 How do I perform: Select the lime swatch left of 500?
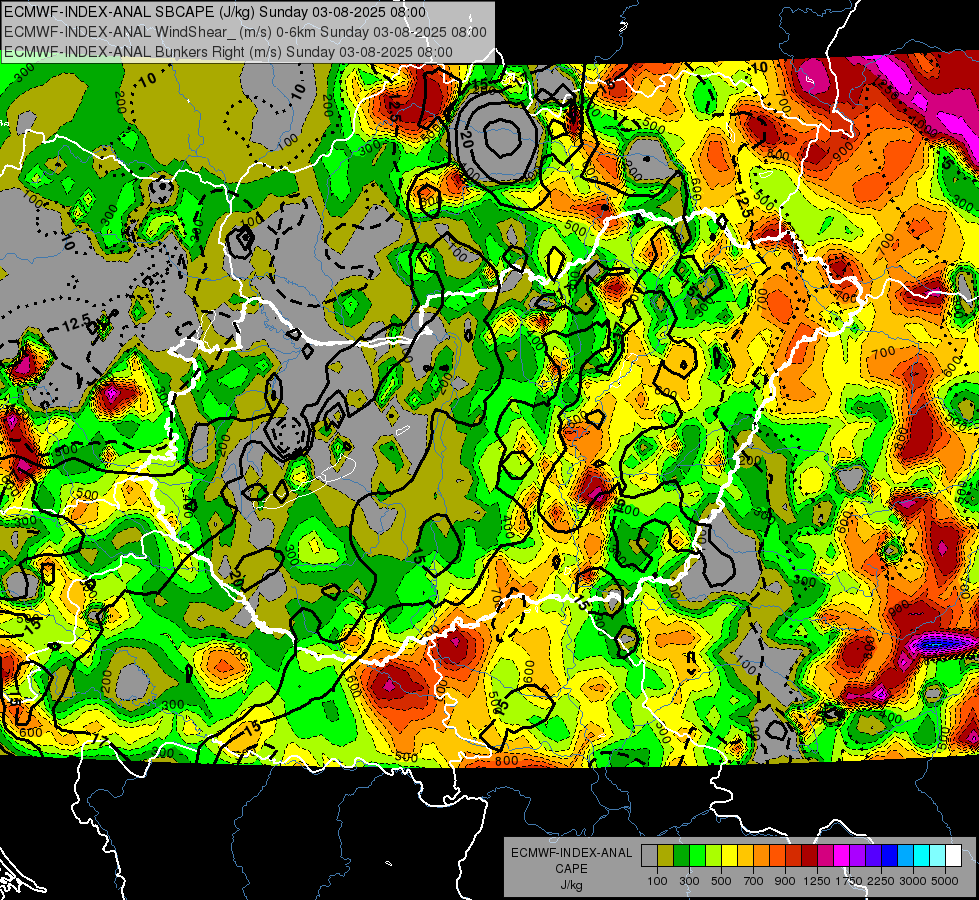pos(714,856)
